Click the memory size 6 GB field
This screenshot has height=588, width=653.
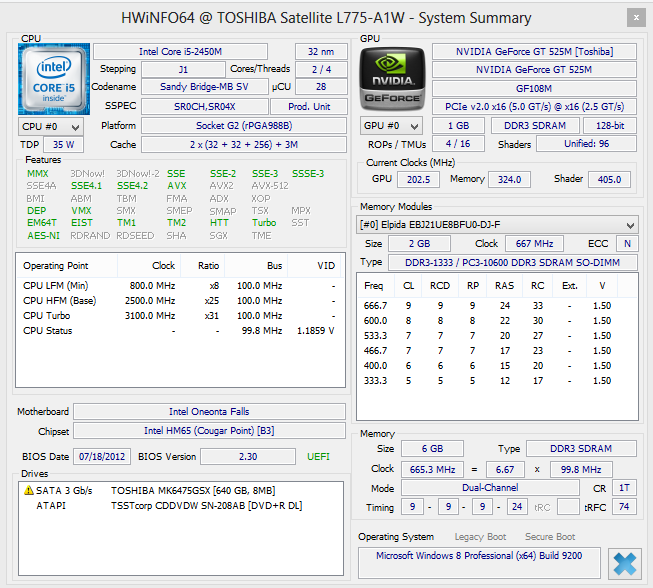[432, 448]
